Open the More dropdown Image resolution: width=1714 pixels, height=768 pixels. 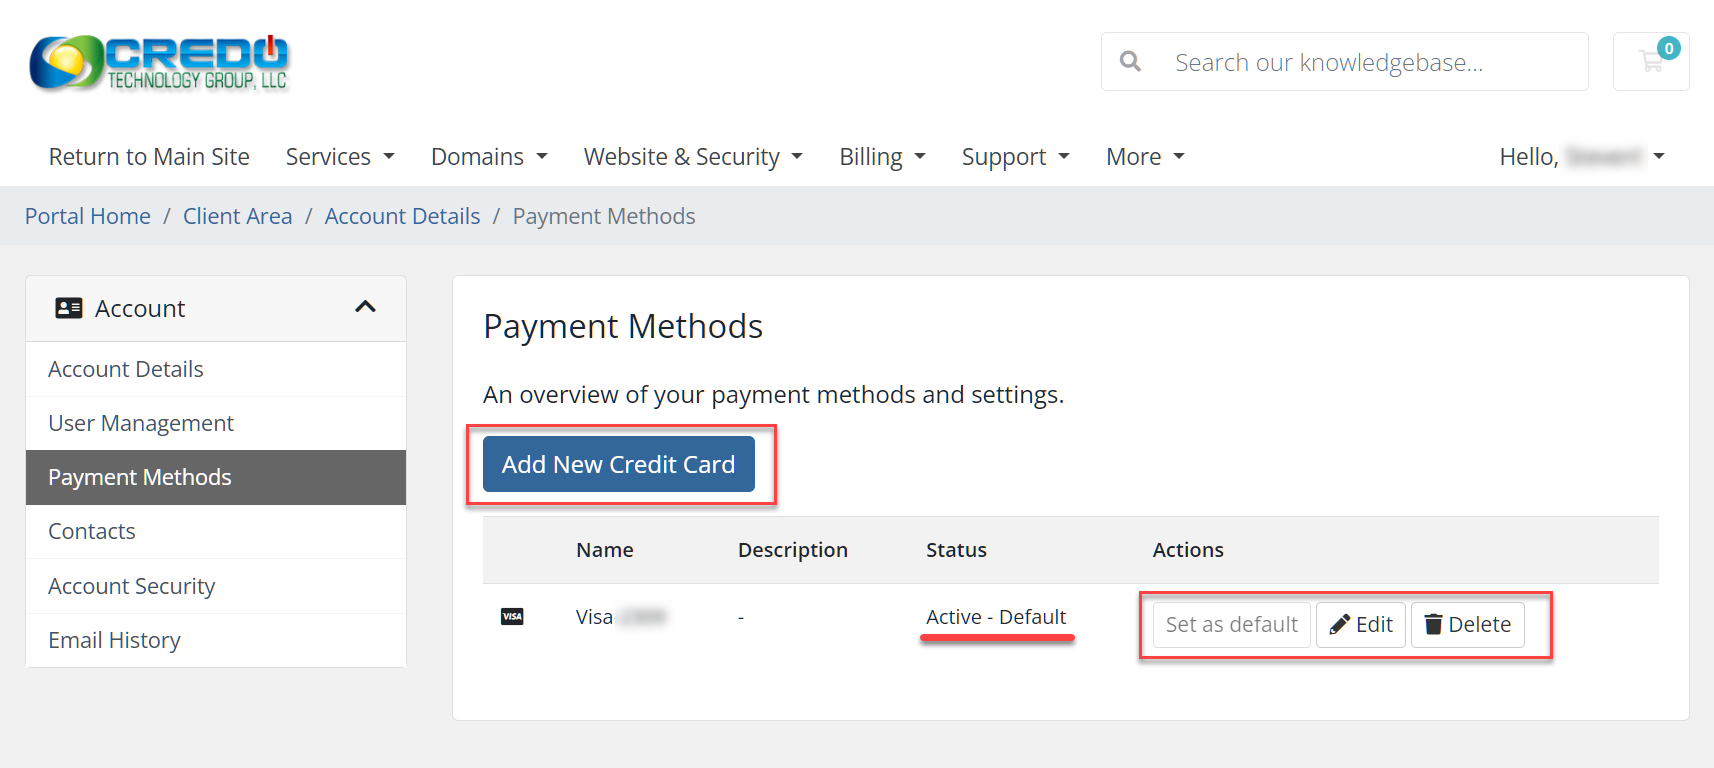tap(1145, 157)
